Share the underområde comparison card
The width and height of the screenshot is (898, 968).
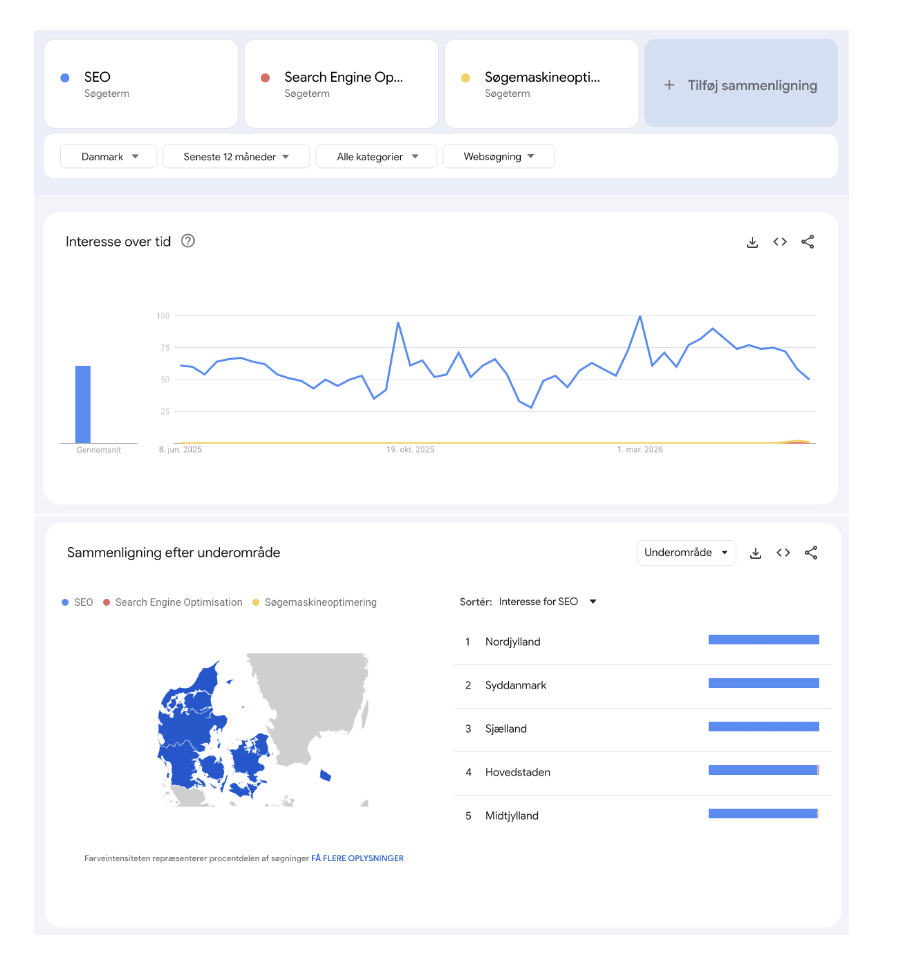811,553
